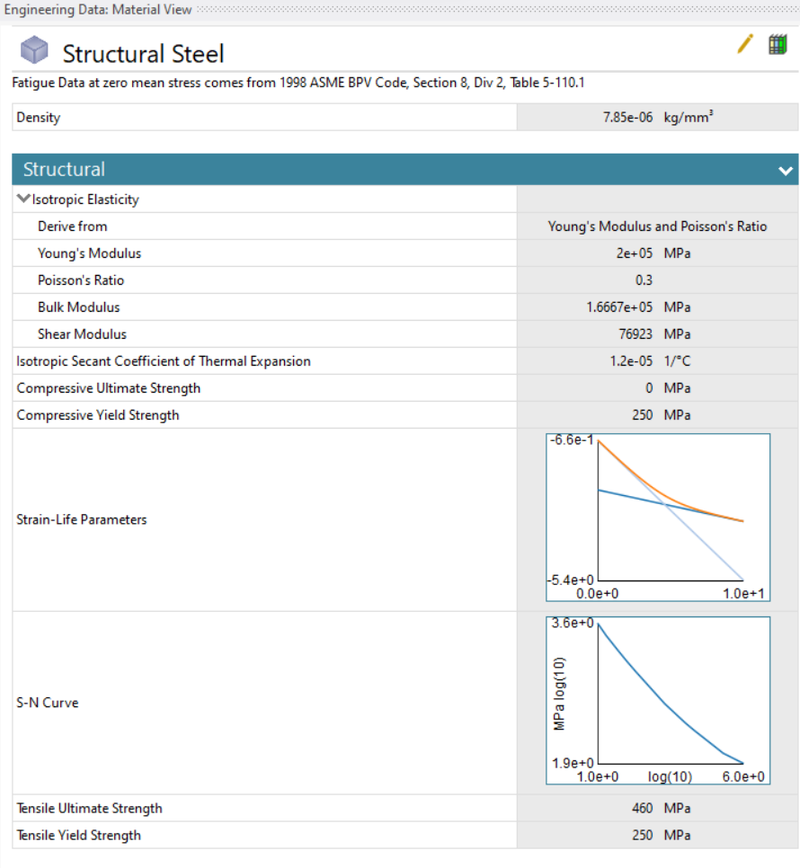Click the Engineering Data: Material View title

[97, 10]
